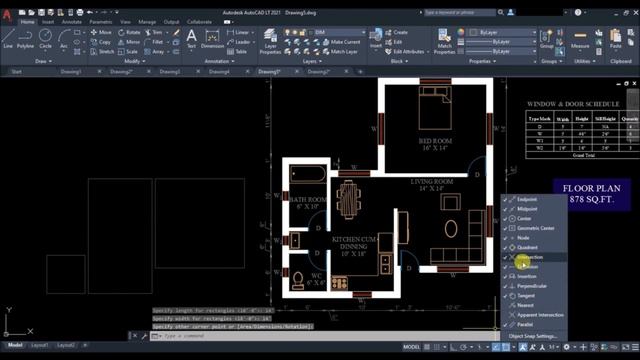Click the Move tool

tap(101, 32)
